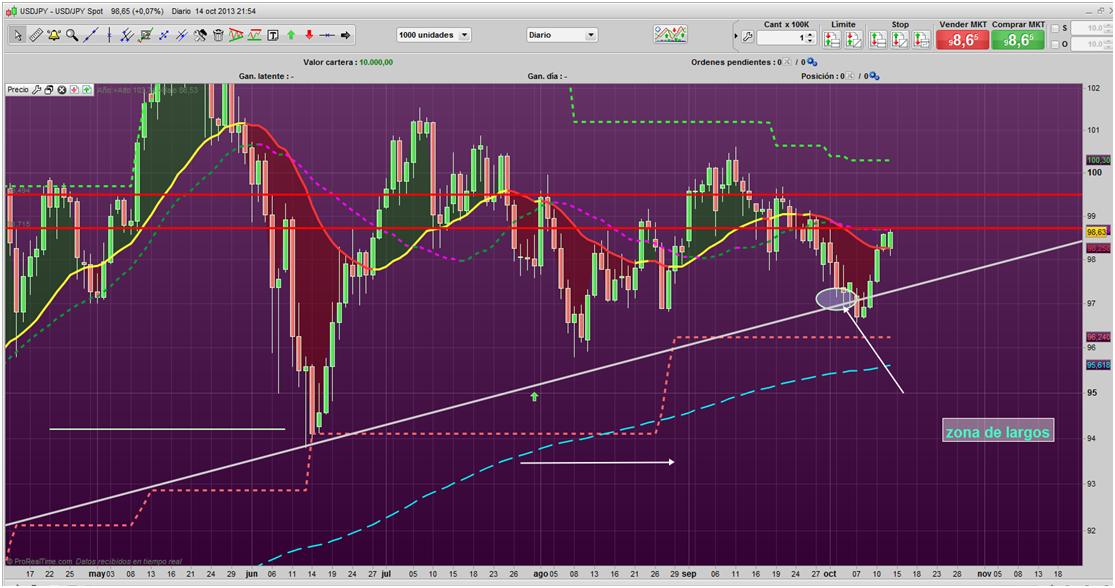Viewport: 1115px width, 588px height.
Task: Select the ruler measurement tool
Action: coord(36,36)
